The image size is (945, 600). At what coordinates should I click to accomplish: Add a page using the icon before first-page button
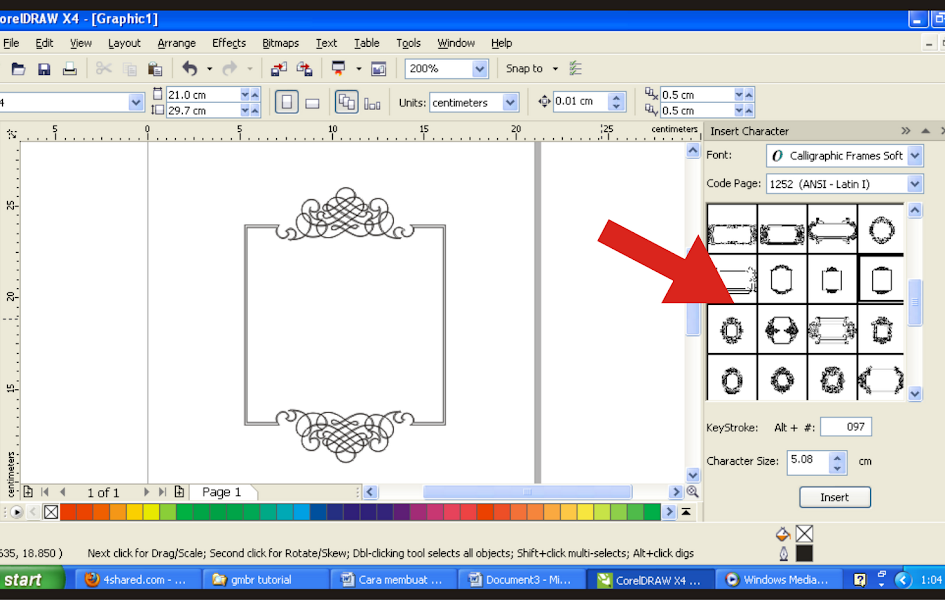pos(28,492)
